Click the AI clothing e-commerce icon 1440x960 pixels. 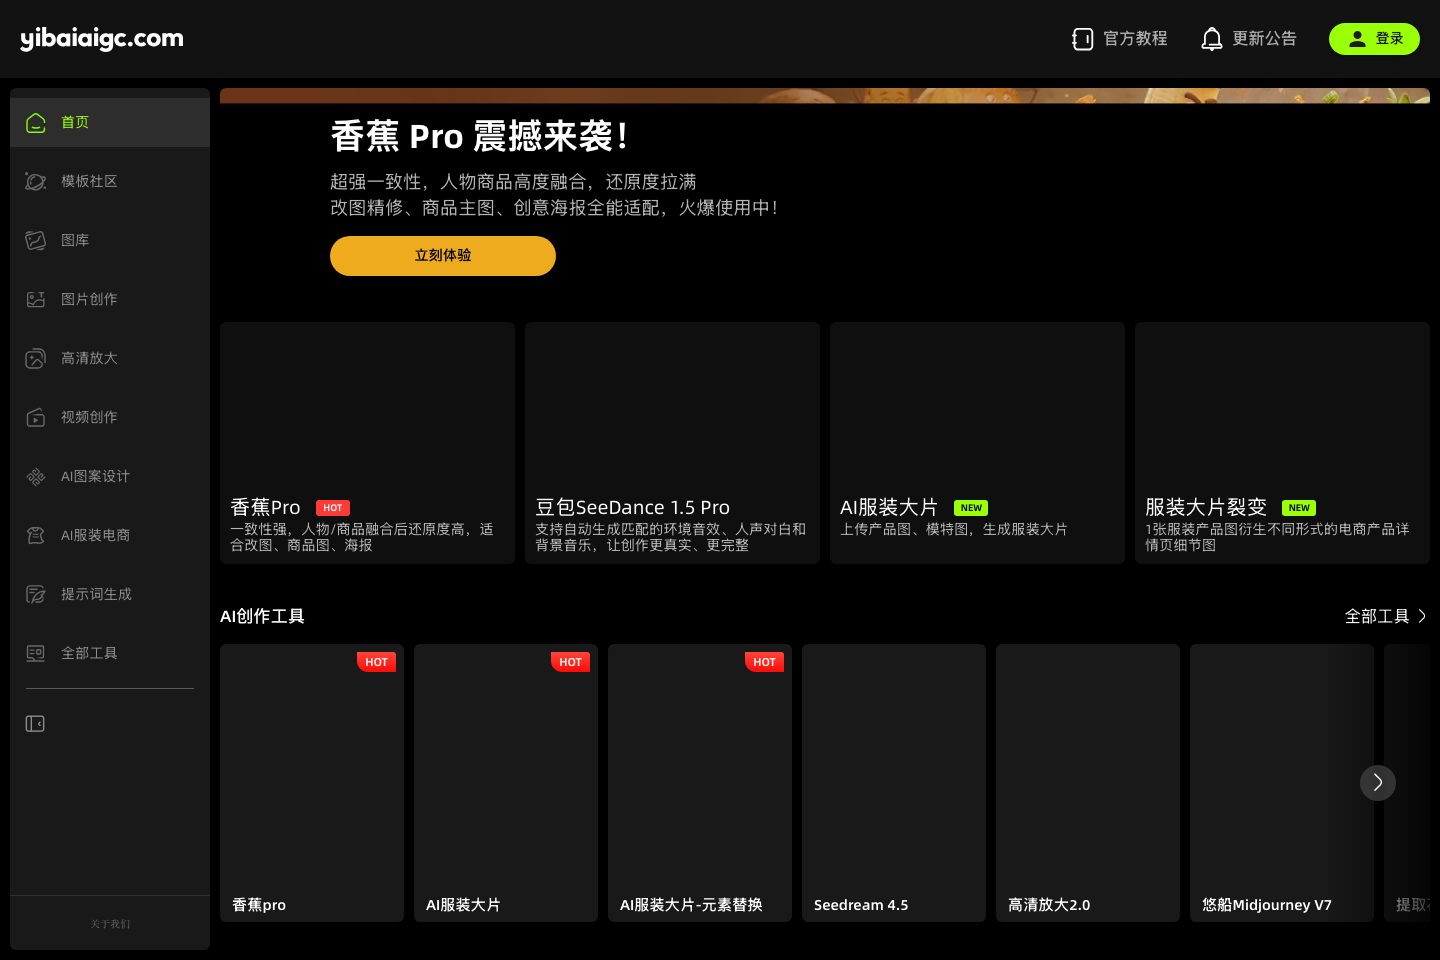click(x=36, y=536)
